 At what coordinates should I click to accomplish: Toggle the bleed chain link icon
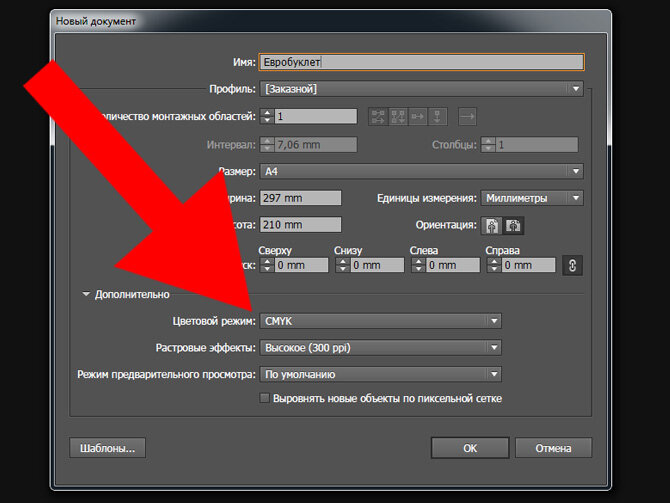click(573, 265)
